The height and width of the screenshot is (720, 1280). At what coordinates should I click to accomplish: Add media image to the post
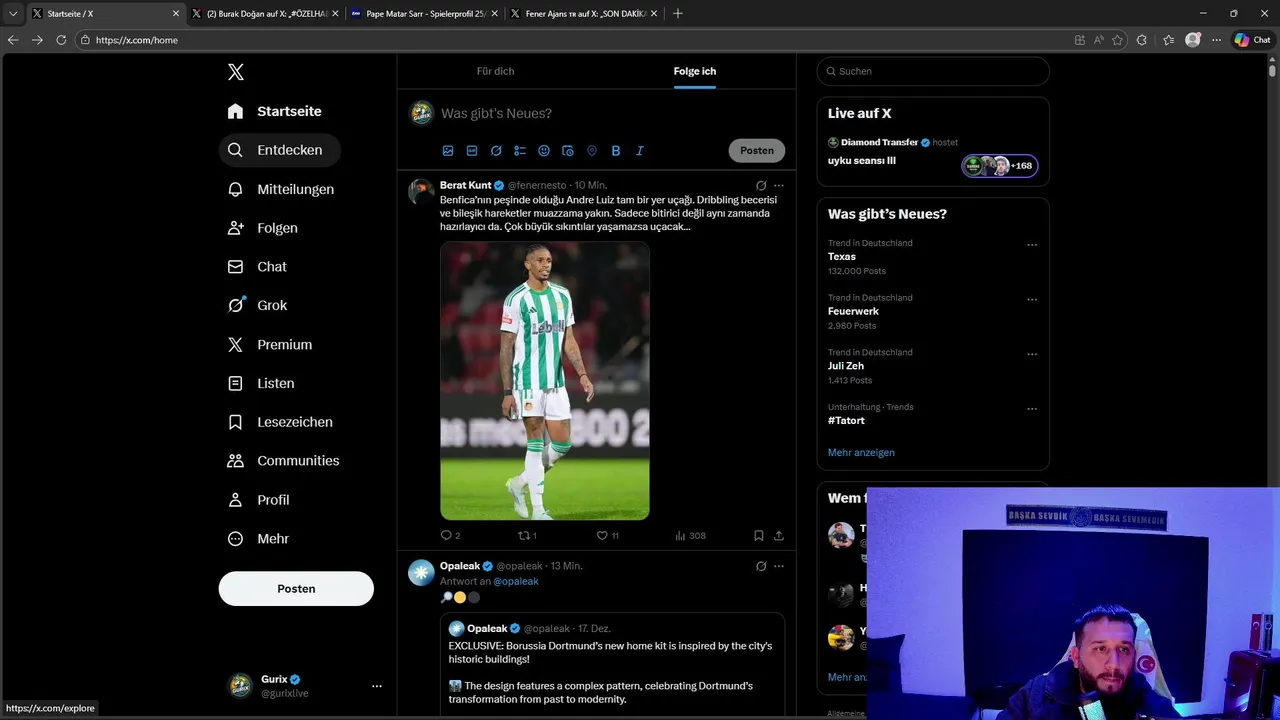click(448, 151)
